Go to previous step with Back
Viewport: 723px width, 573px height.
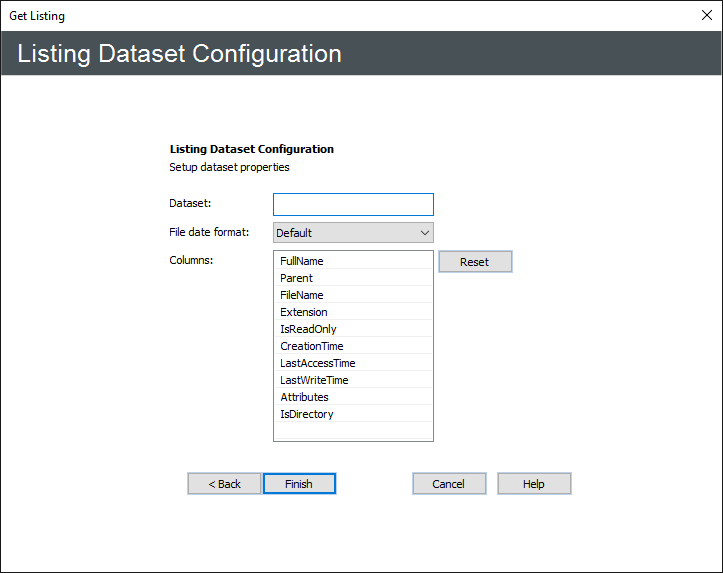pos(224,484)
